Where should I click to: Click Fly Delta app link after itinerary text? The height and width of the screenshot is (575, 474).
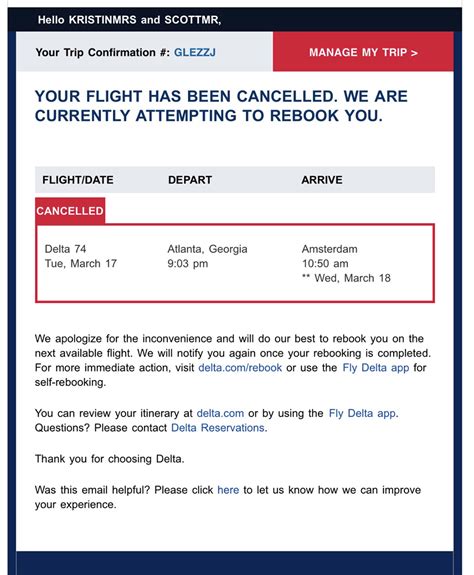[362, 413]
